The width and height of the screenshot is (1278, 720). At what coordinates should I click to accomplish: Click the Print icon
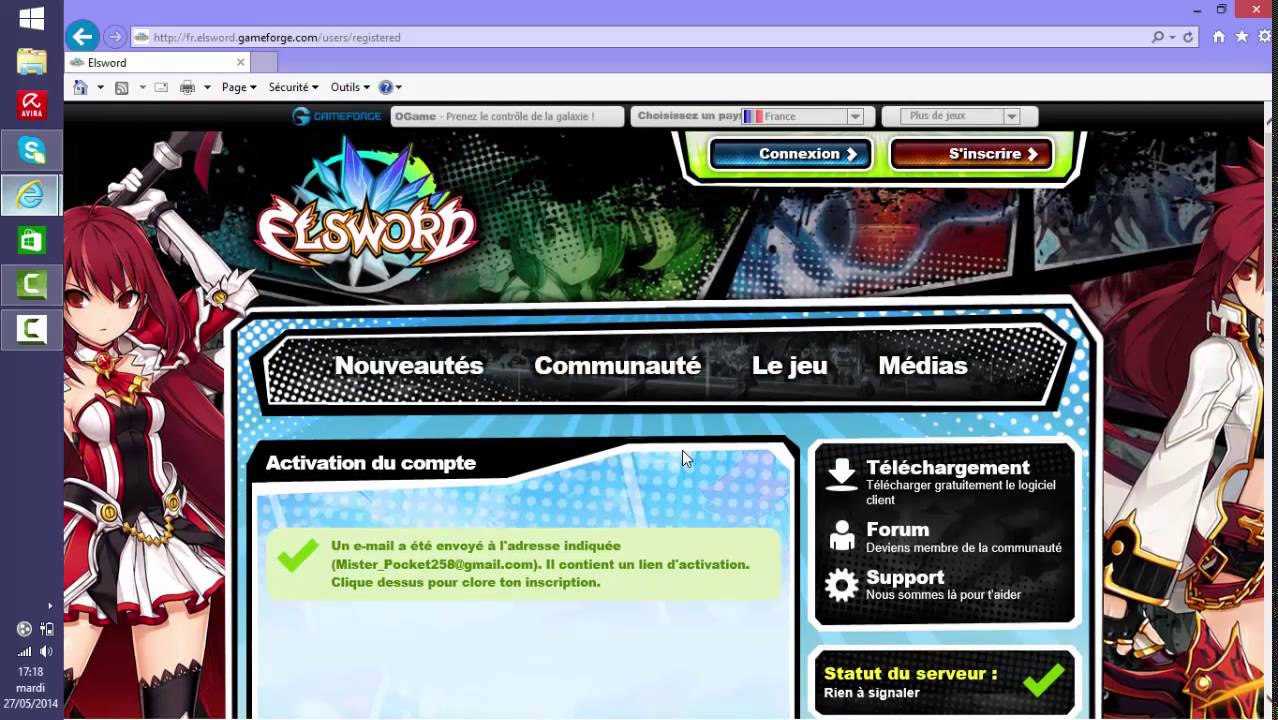[x=187, y=87]
